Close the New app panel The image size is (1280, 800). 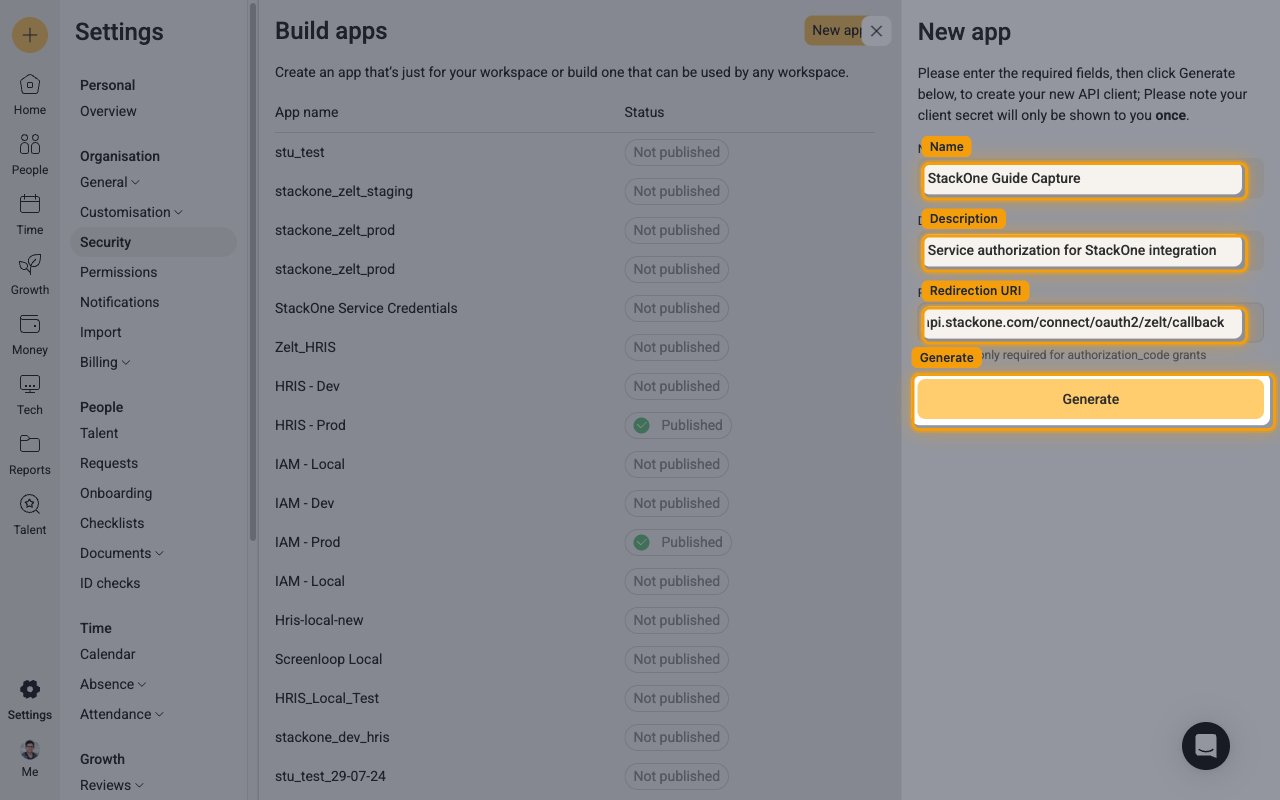[876, 31]
